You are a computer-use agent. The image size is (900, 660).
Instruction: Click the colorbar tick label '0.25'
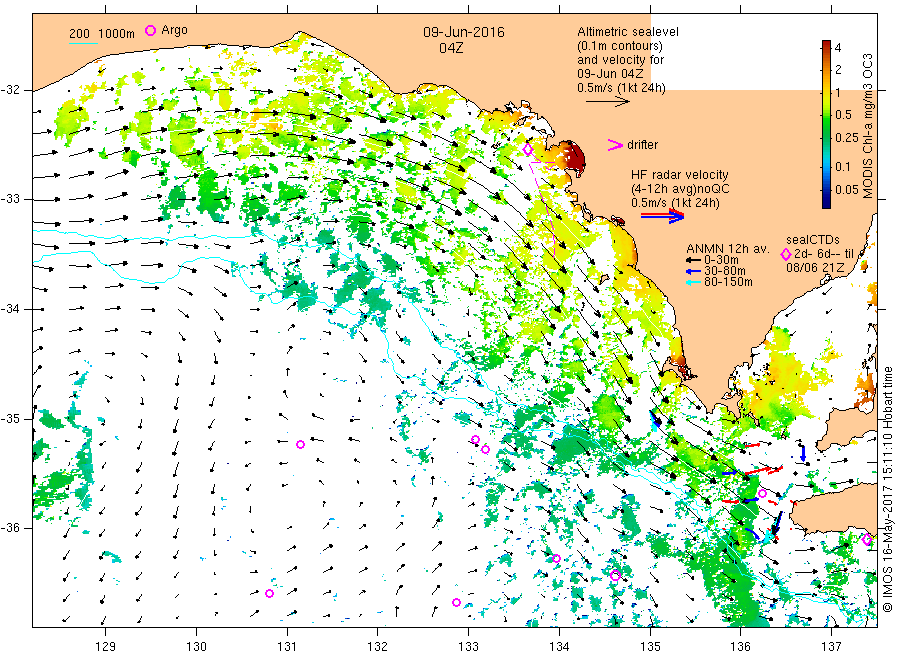(847, 138)
